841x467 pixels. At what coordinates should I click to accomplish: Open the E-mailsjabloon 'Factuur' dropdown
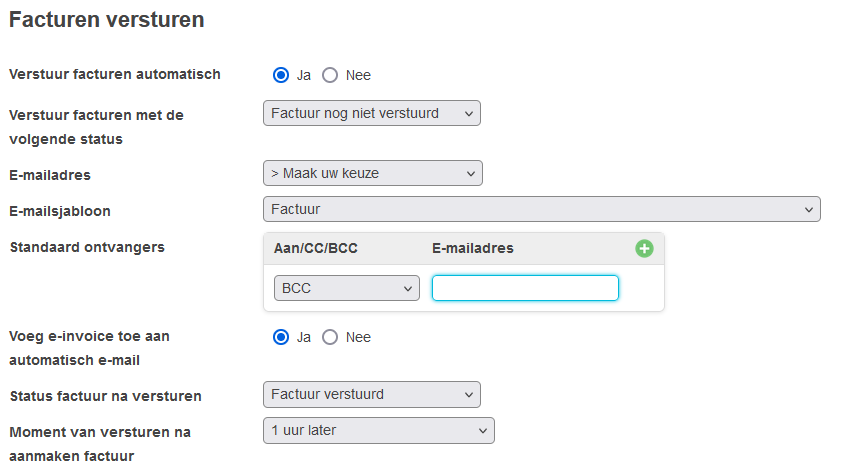click(541, 209)
